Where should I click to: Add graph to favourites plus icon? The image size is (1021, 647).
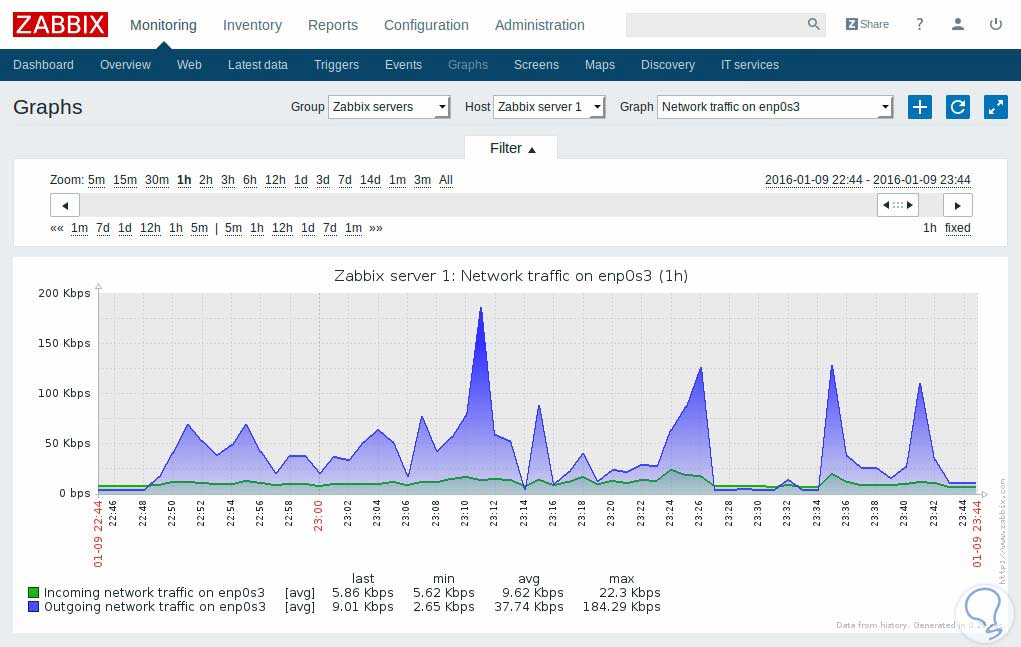pyautogui.click(x=919, y=107)
